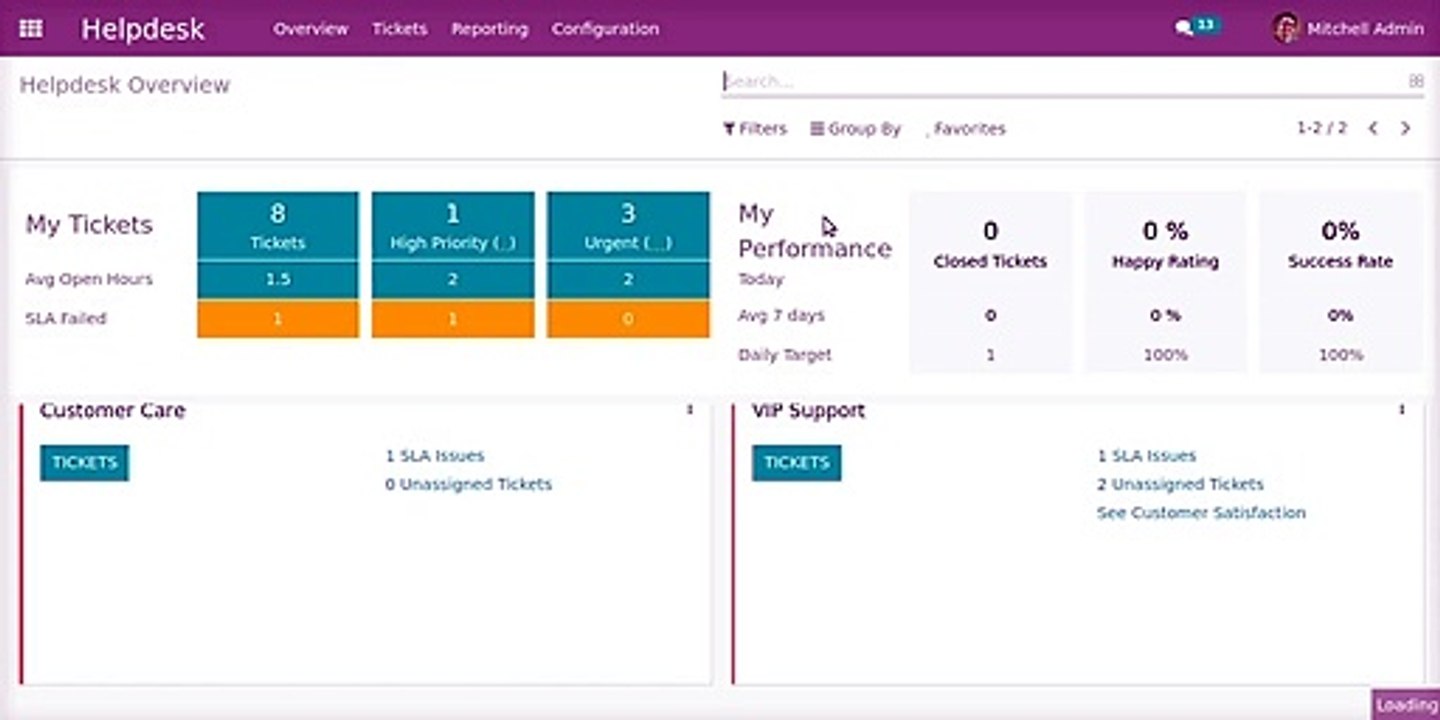1440x720 pixels.
Task: Toggle search options icon in search bar
Action: pyautogui.click(x=1415, y=81)
